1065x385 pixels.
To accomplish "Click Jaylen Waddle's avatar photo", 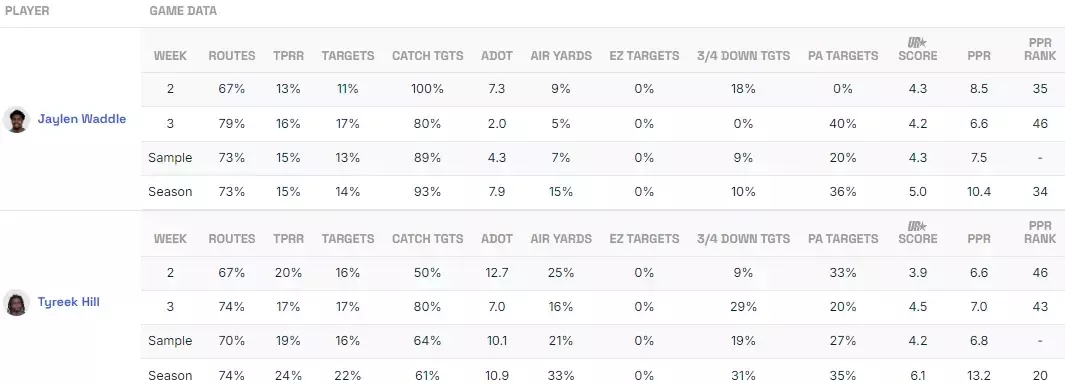I will pyautogui.click(x=16, y=120).
